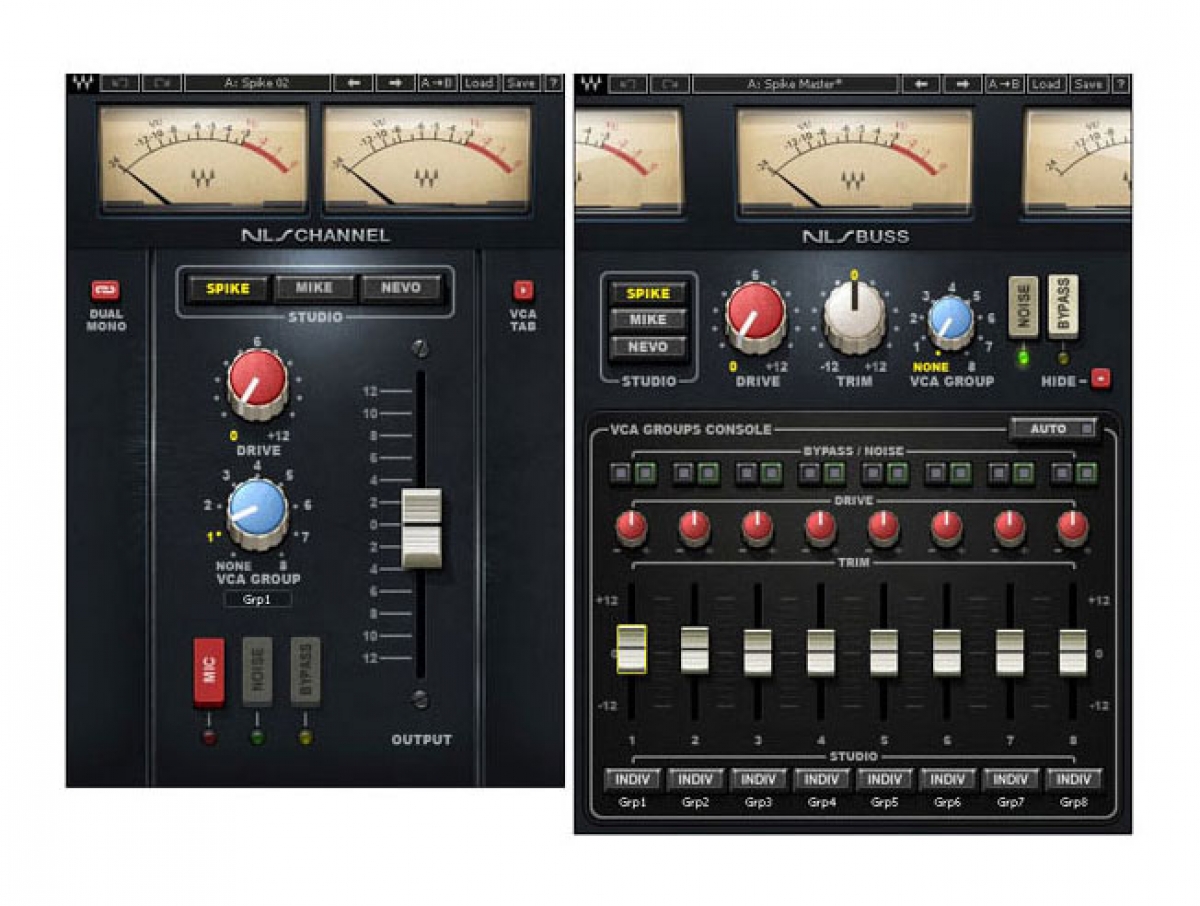Open the INDIV studio selector for Grp1

pyautogui.click(x=633, y=779)
